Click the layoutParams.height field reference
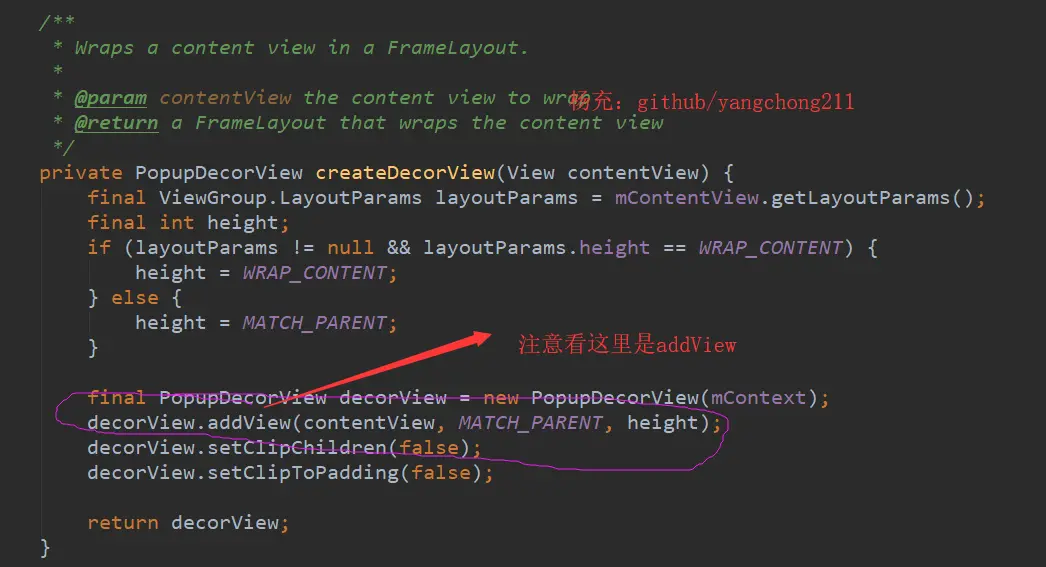Viewport: 1046px width, 567px height. tap(536, 248)
